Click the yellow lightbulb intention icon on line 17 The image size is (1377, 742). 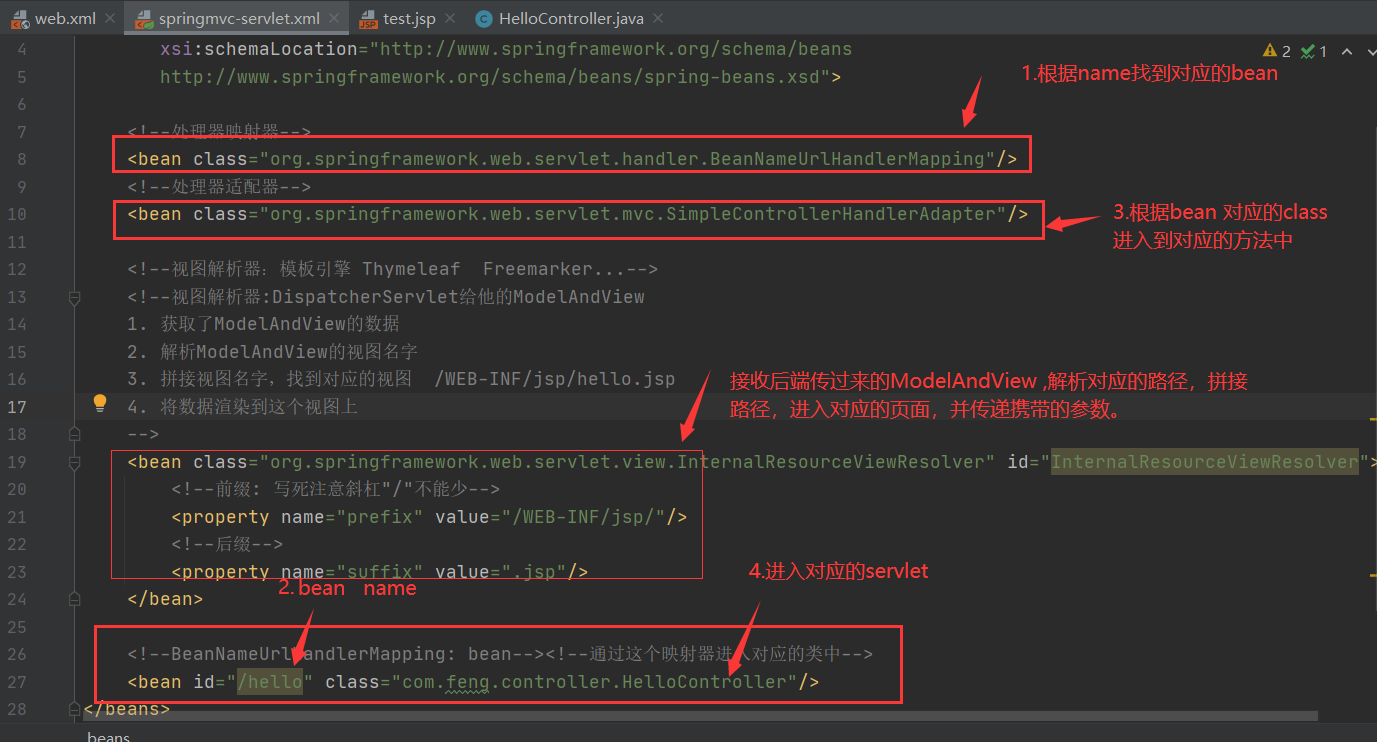pyautogui.click(x=100, y=403)
